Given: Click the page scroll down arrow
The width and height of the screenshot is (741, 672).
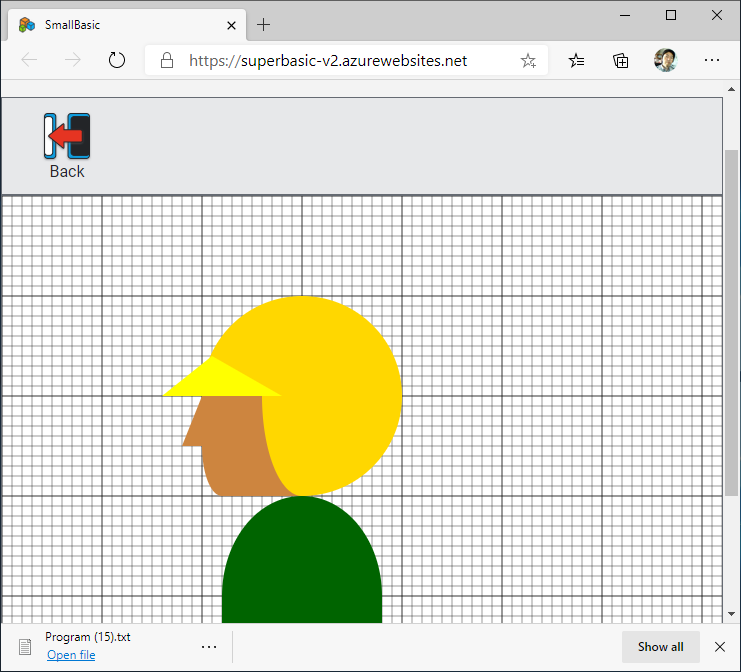Looking at the screenshot, I should (x=732, y=614).
